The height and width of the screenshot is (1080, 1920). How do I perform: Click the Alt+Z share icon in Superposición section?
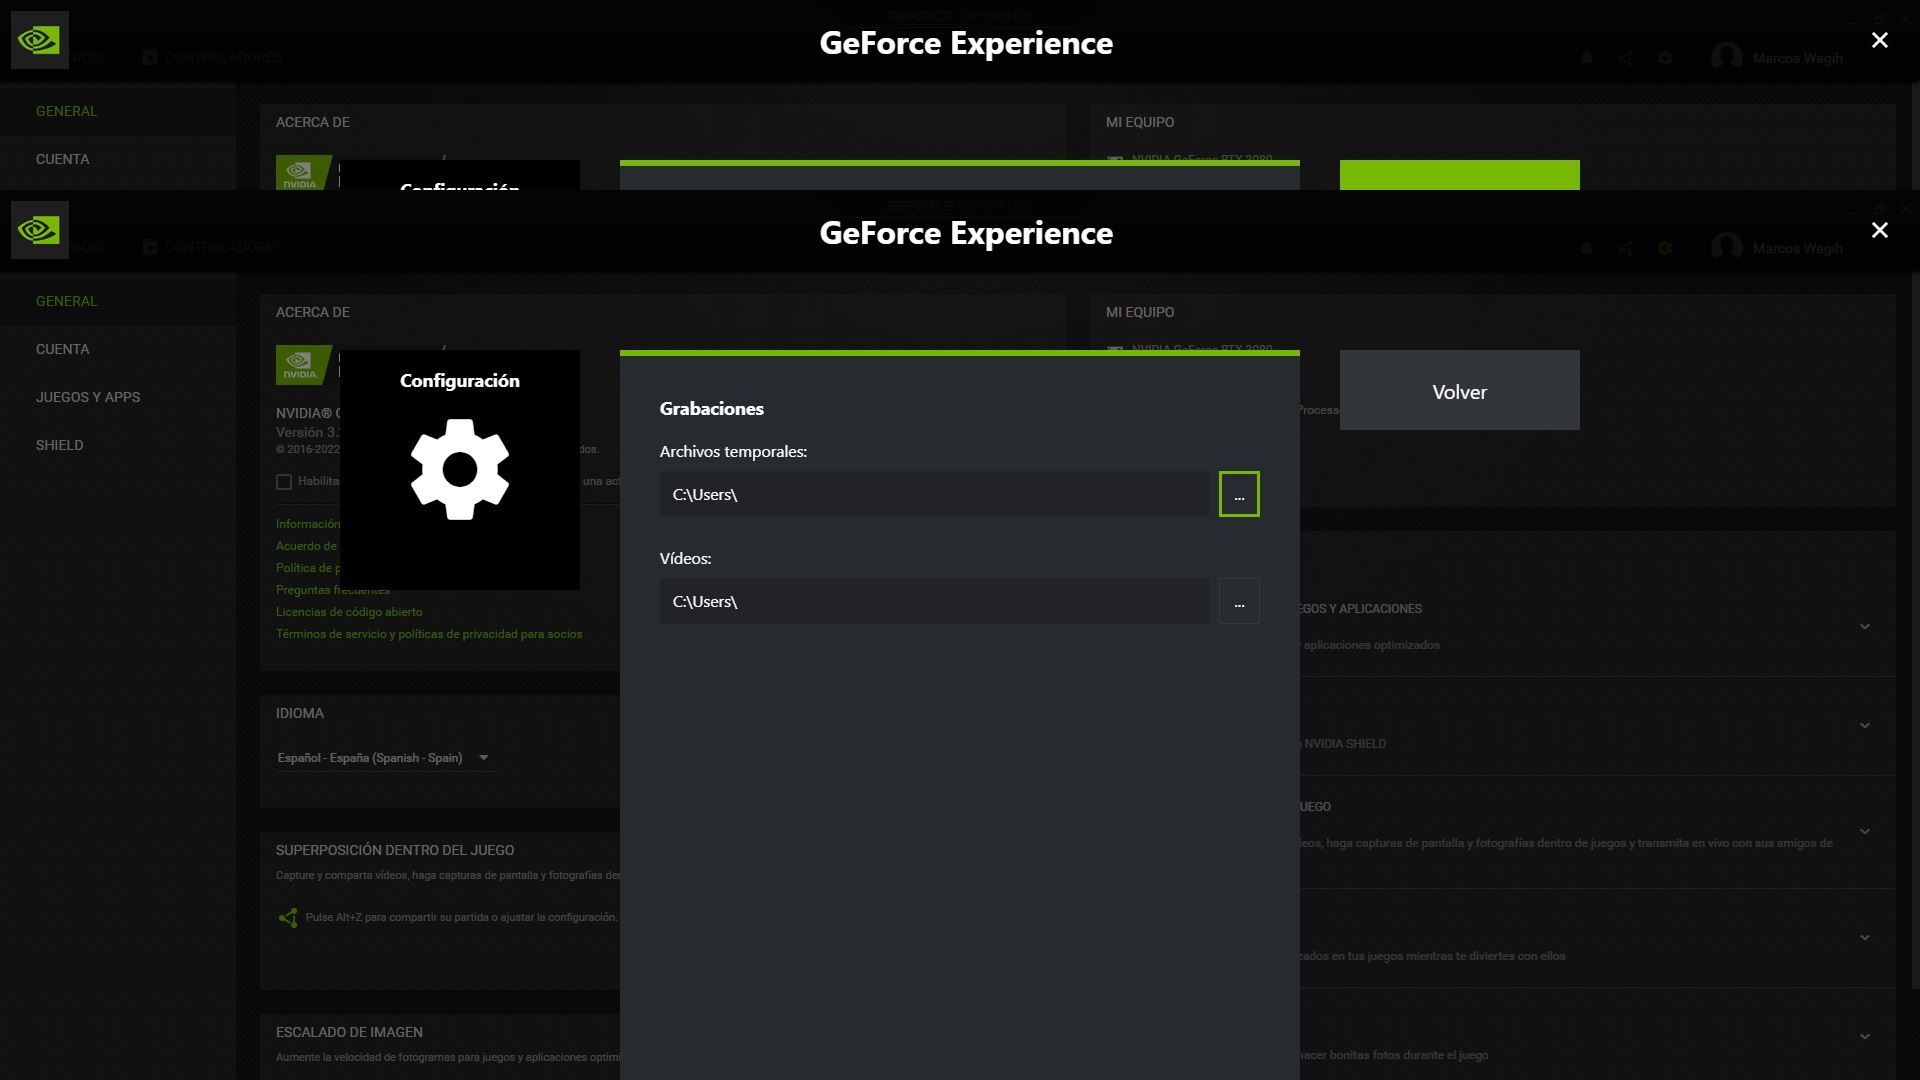click(289, 916)
